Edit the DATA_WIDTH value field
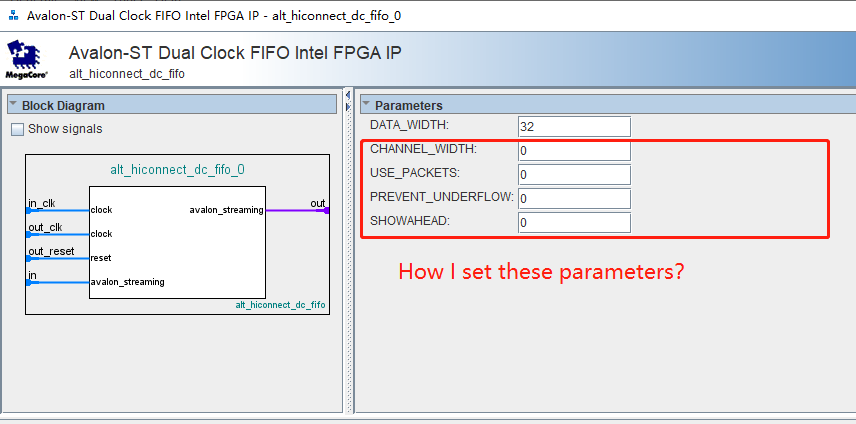The image size is (856, 424). [574, 127]
